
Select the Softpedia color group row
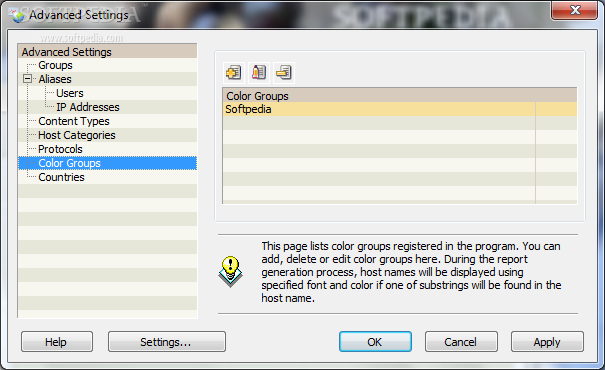point(400,109)
